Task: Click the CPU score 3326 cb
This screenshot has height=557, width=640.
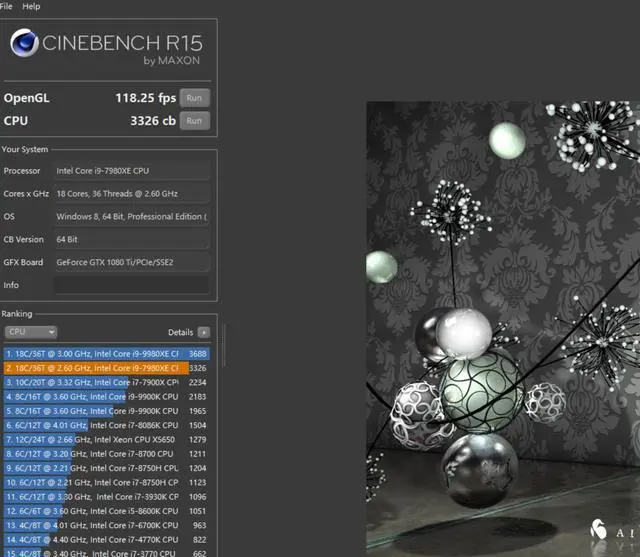Action: click(153, 121)
